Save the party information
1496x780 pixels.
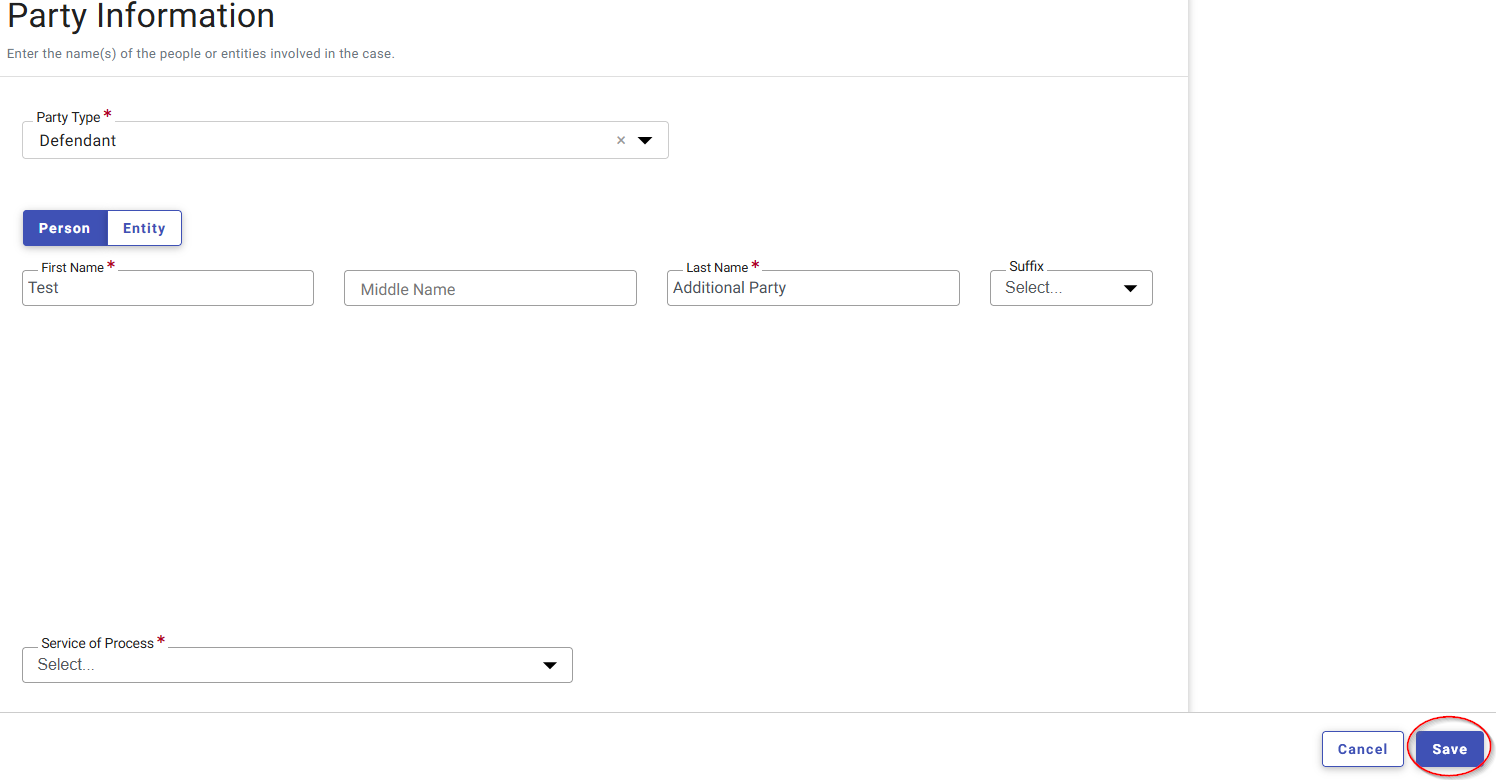pyautogui.click(x=1450, y=748)
